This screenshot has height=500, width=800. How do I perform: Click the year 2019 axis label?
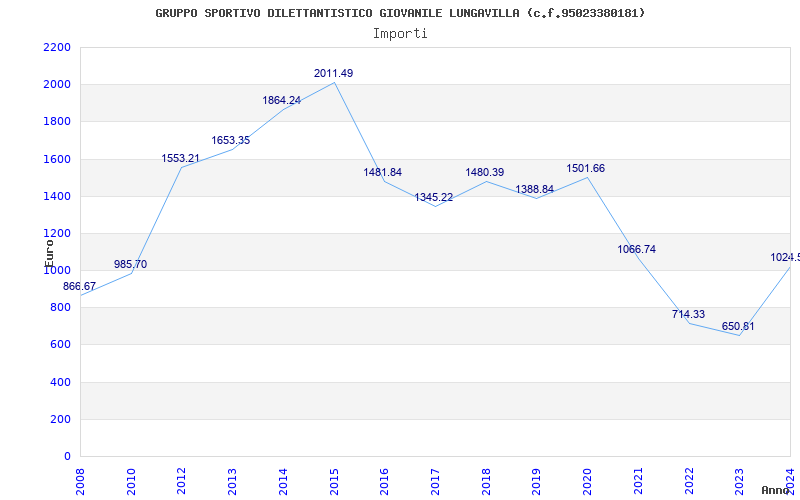537,481
